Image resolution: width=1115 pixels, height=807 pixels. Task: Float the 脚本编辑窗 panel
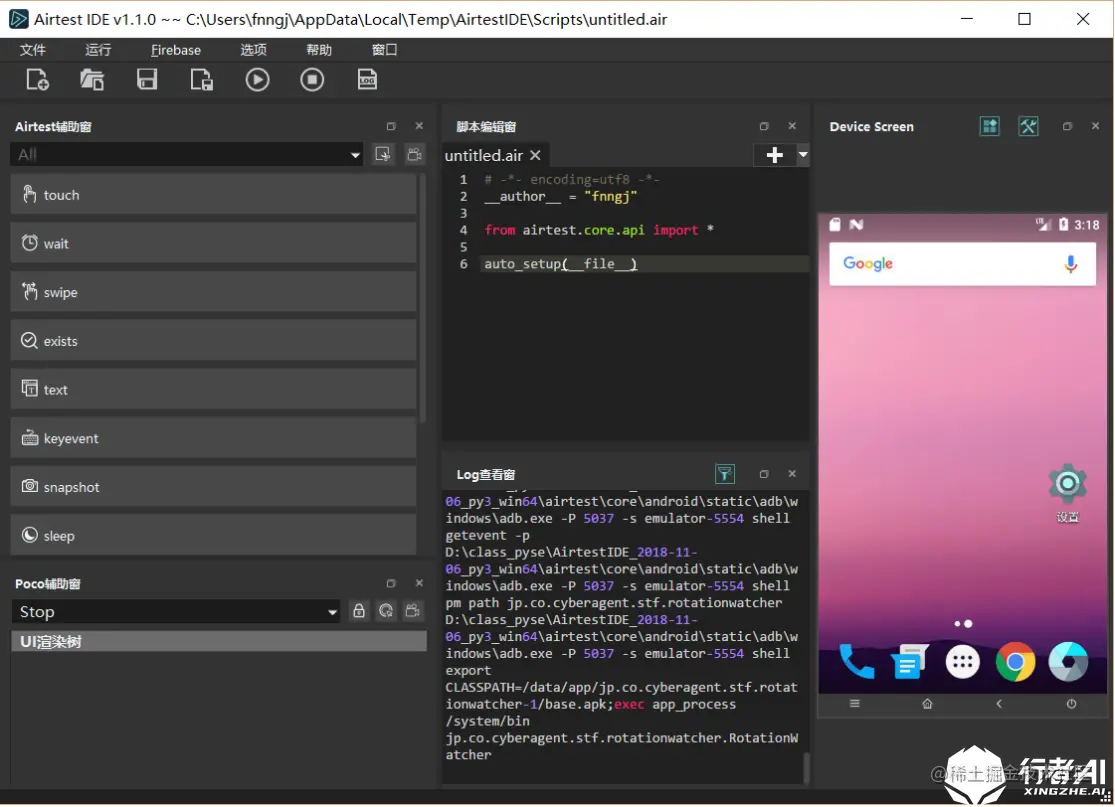coord(764,126)
